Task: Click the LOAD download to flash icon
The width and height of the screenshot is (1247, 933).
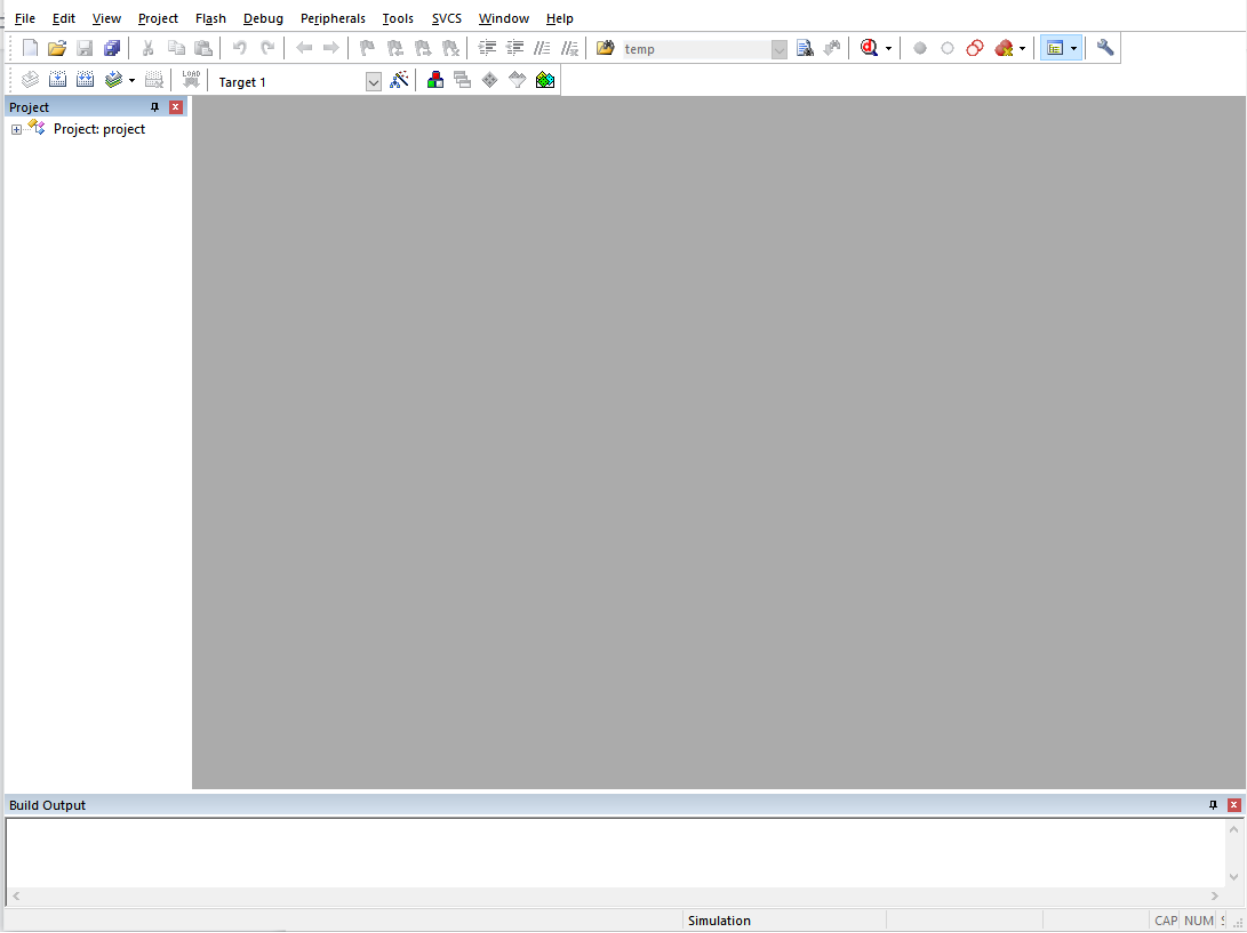Action: (x=191, y=81)
